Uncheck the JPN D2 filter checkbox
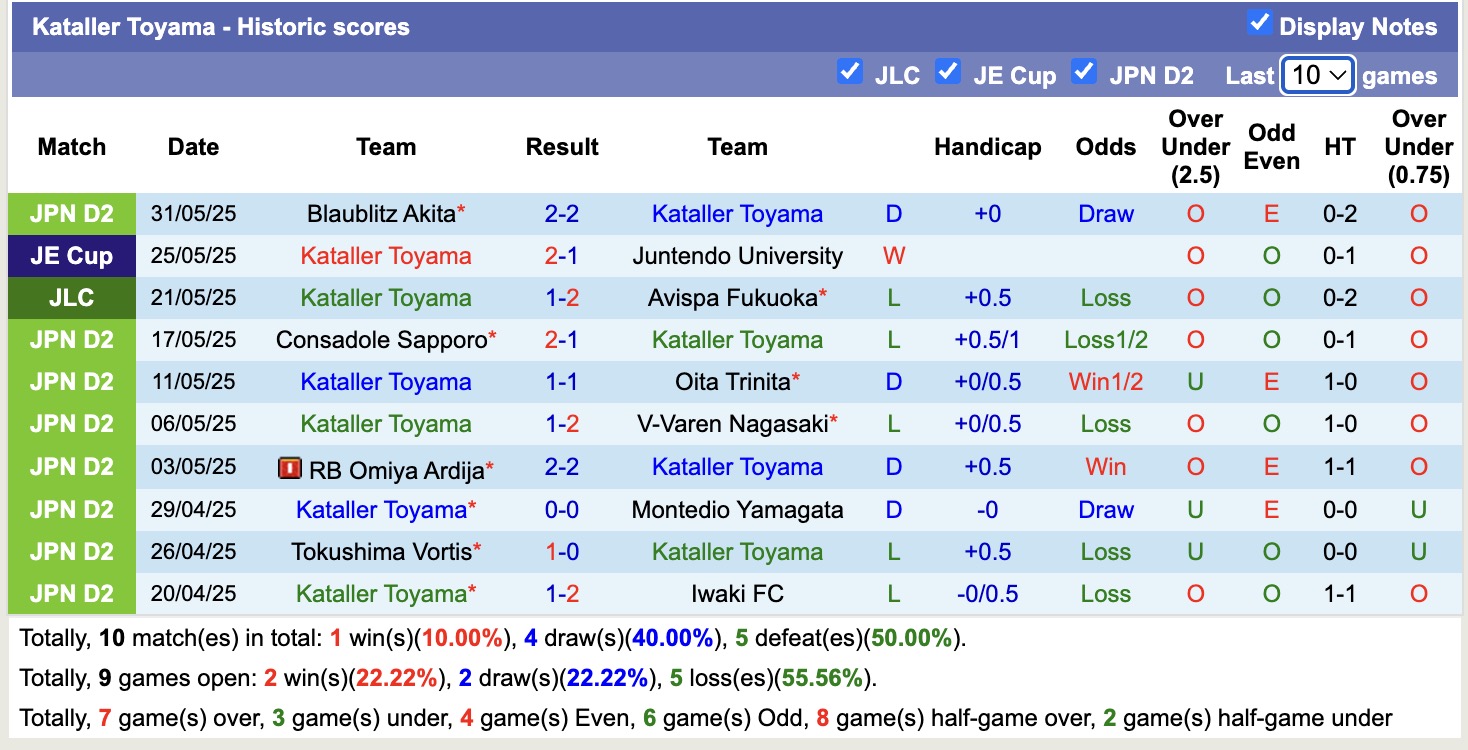The image size is (1468, 750). tap(1084, 72)
